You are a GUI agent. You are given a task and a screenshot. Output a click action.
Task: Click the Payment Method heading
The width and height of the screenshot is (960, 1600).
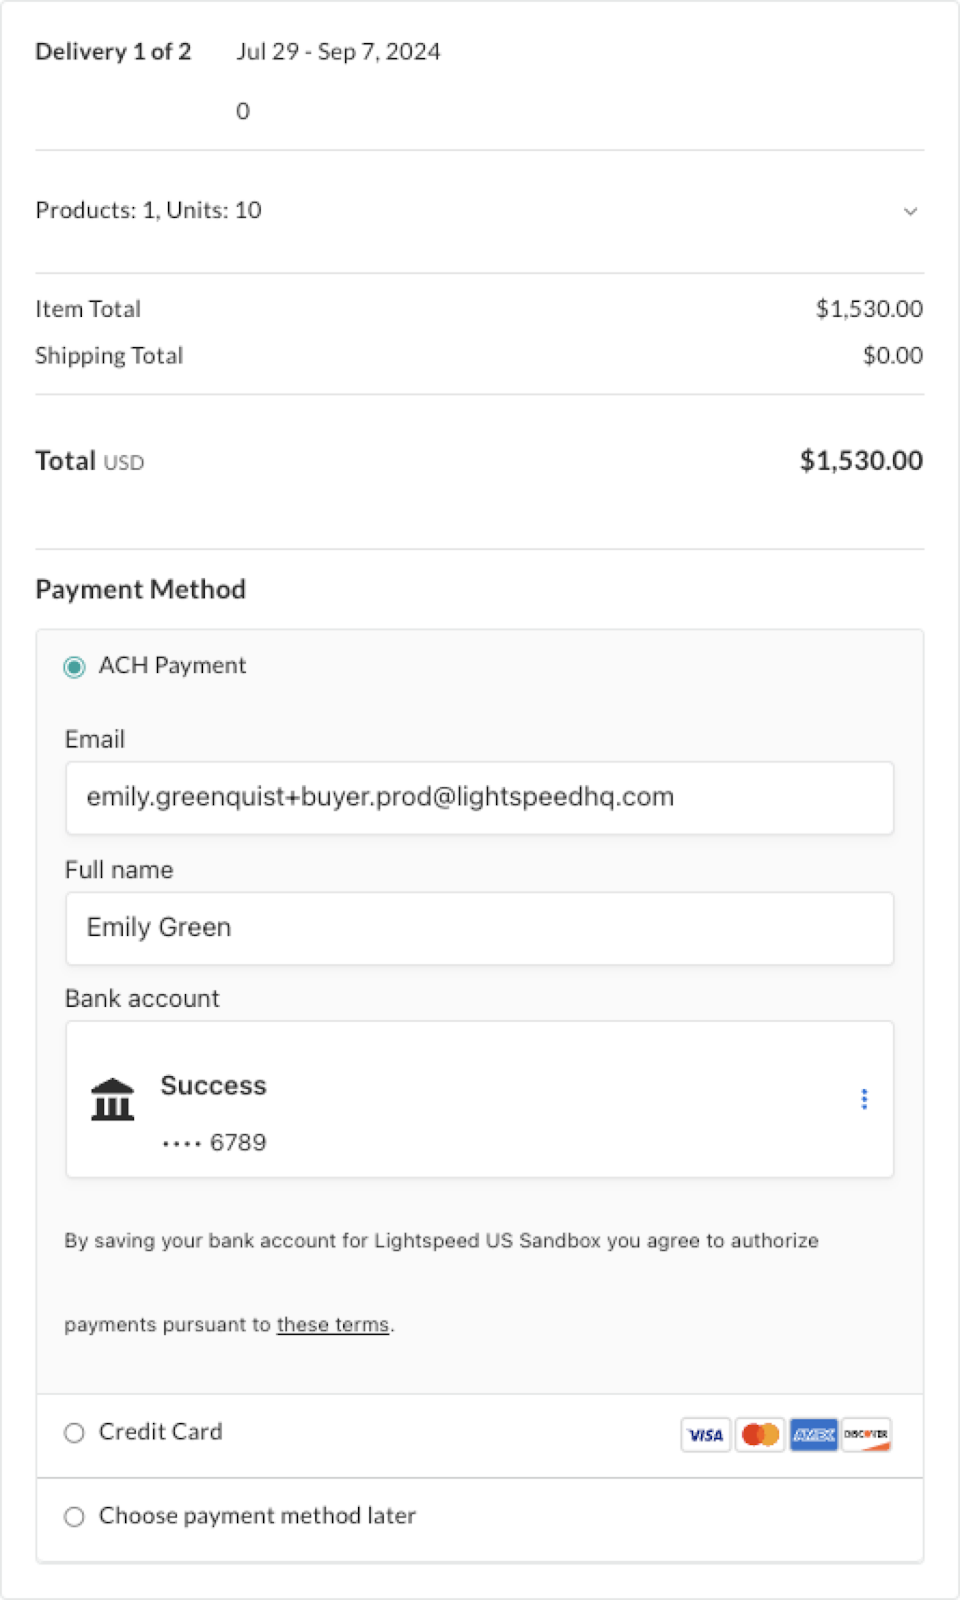click(140, 589)
